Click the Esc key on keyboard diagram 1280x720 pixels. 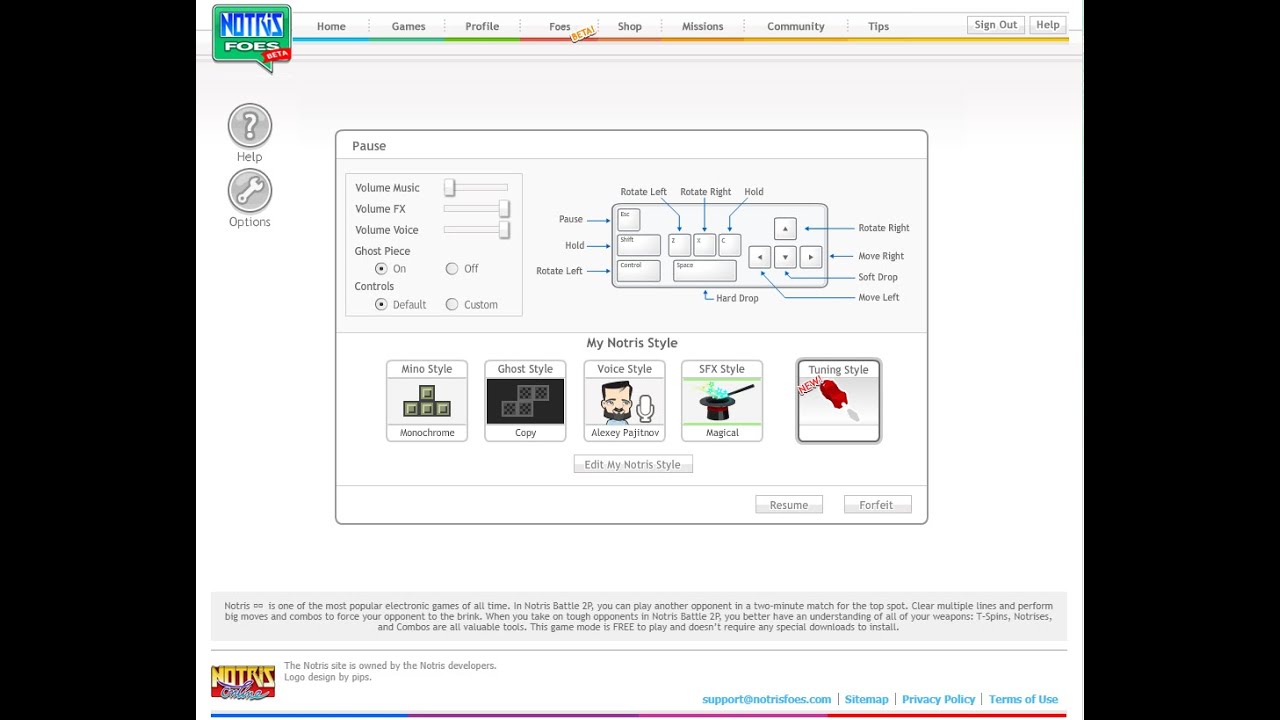point(628,220)
